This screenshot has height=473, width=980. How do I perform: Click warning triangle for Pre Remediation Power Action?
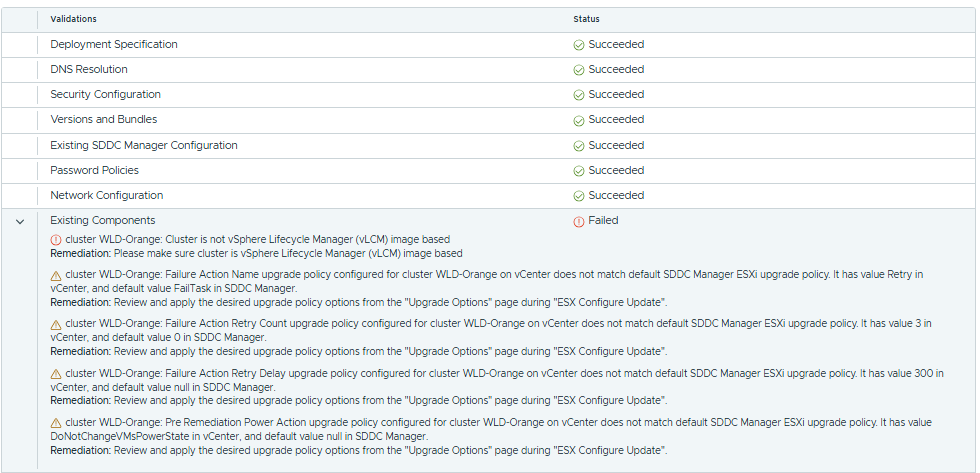click(x=56, y=424)
